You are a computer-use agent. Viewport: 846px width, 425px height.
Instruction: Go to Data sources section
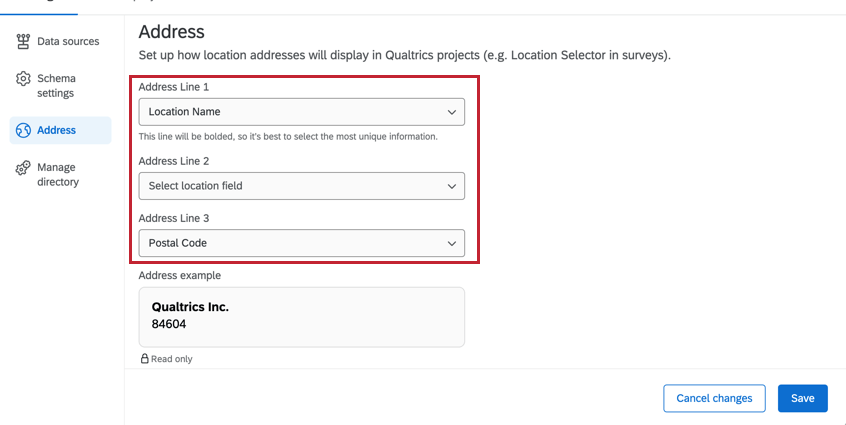[68, 41]
